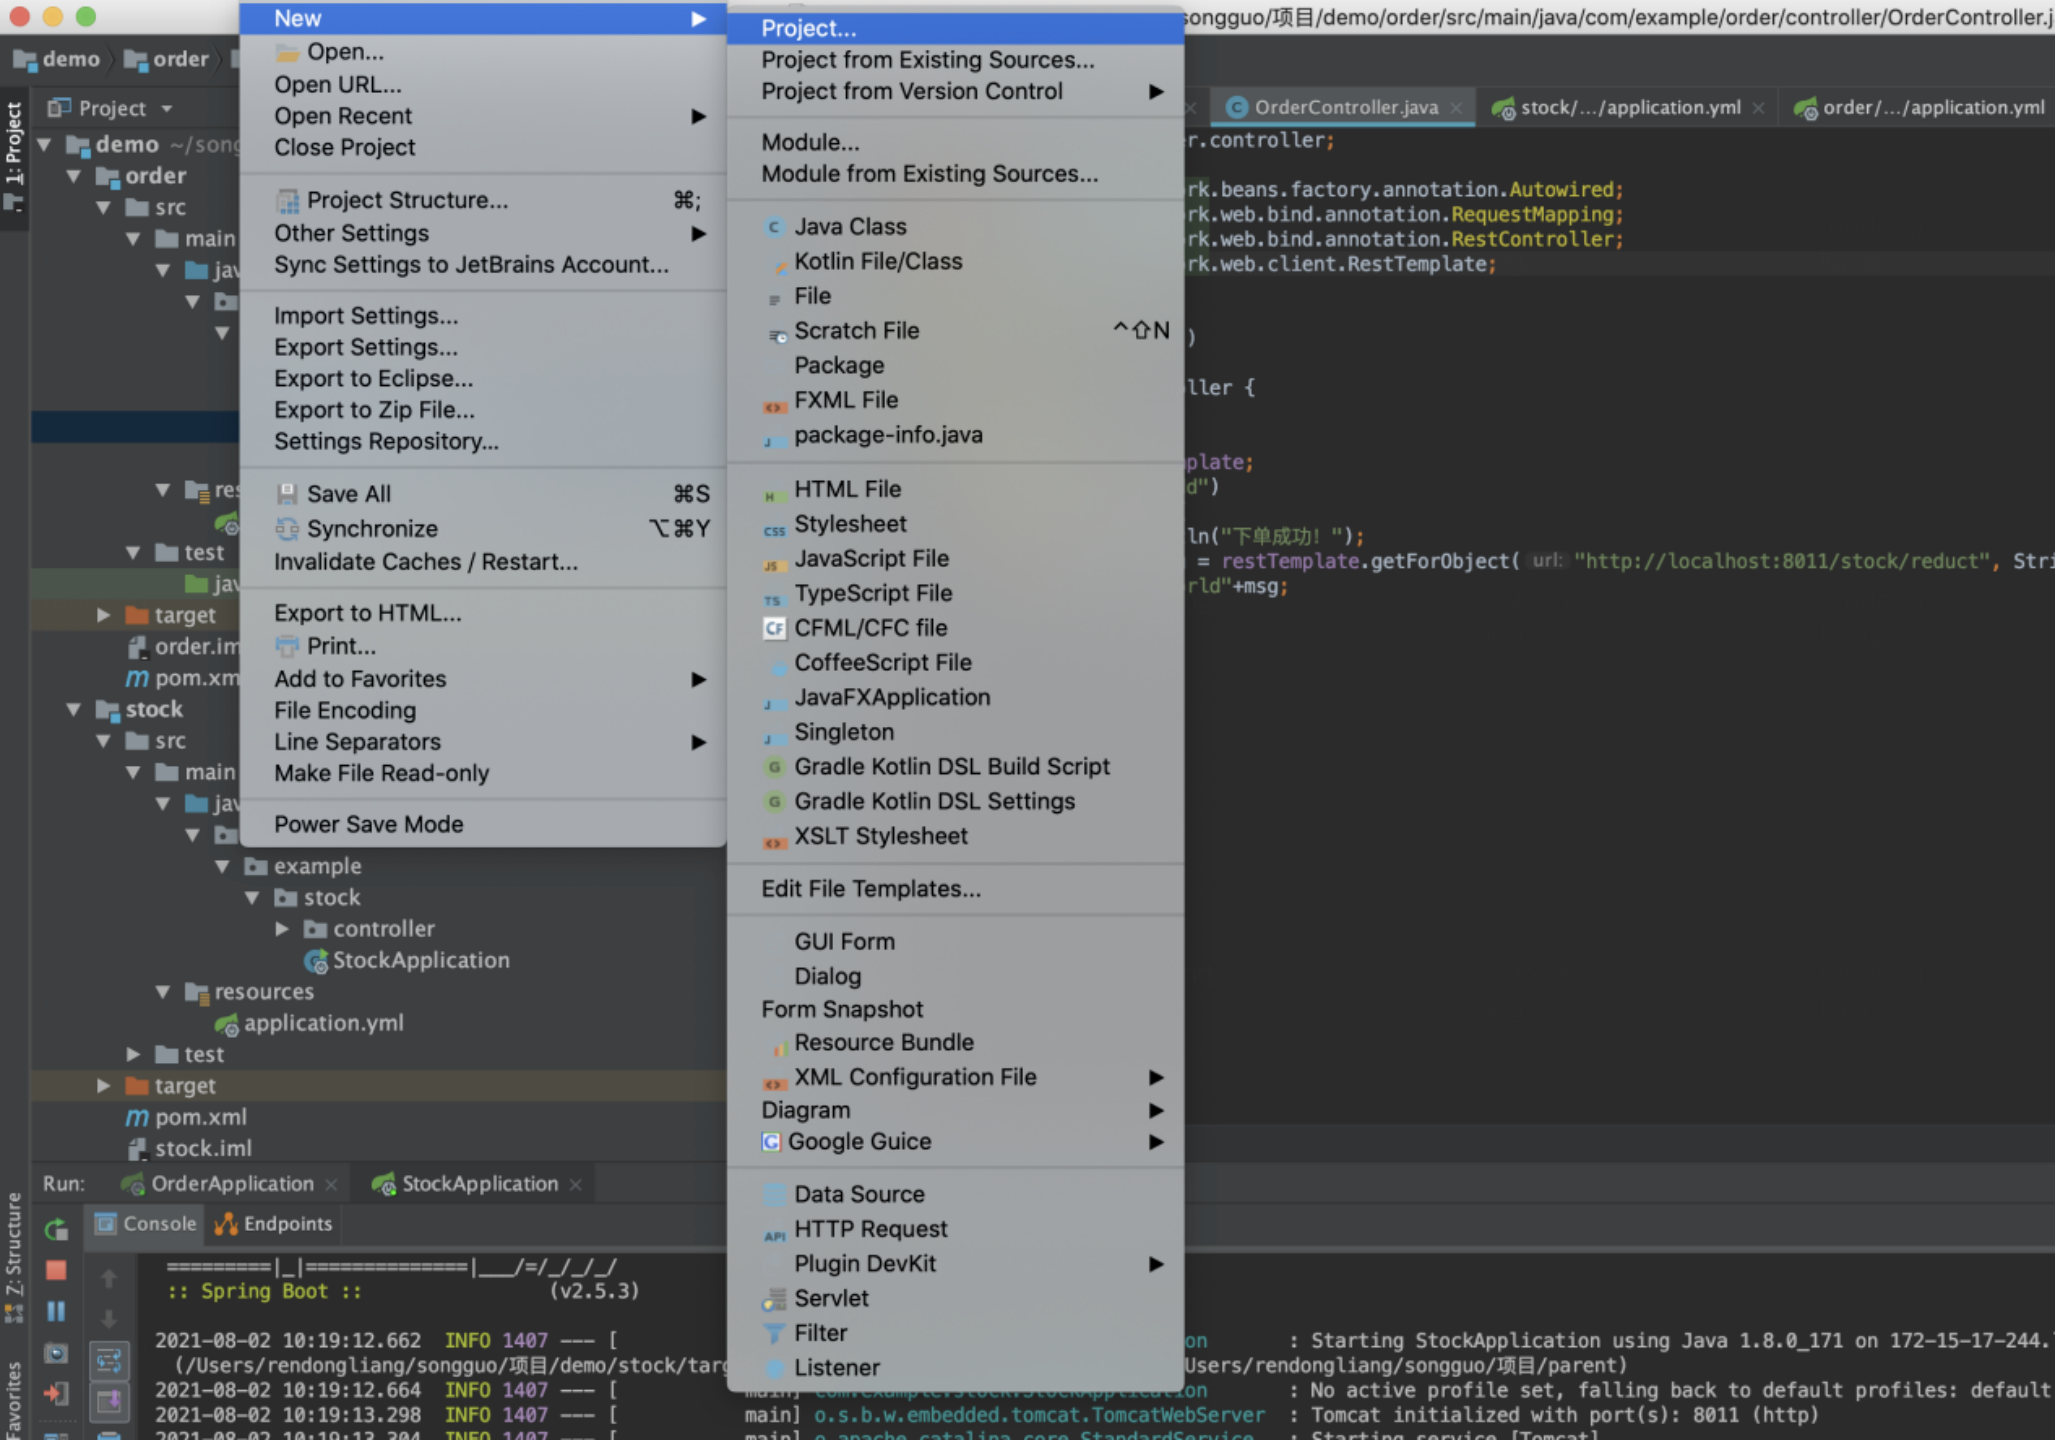The height and width of the screenshot is (1440, 2055).
Task: Select Power Save Mode menu item
Action: (483, 824)
